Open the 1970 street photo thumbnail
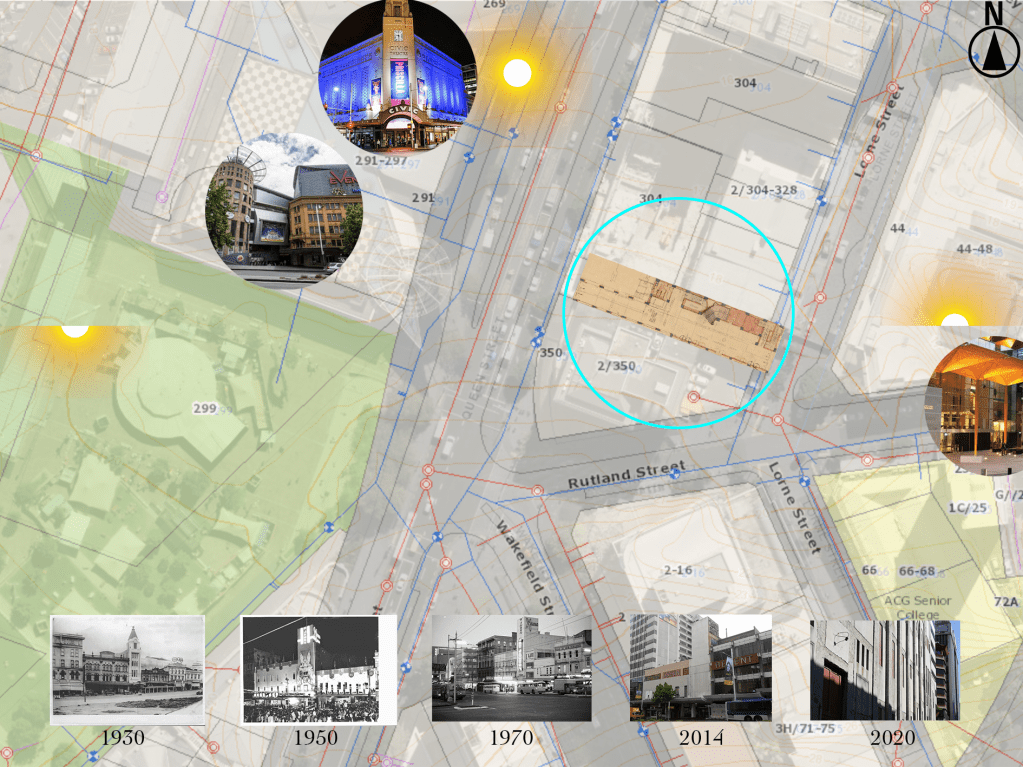Image resolution: width=1023 pixels, height=767 pixels. 511,669
